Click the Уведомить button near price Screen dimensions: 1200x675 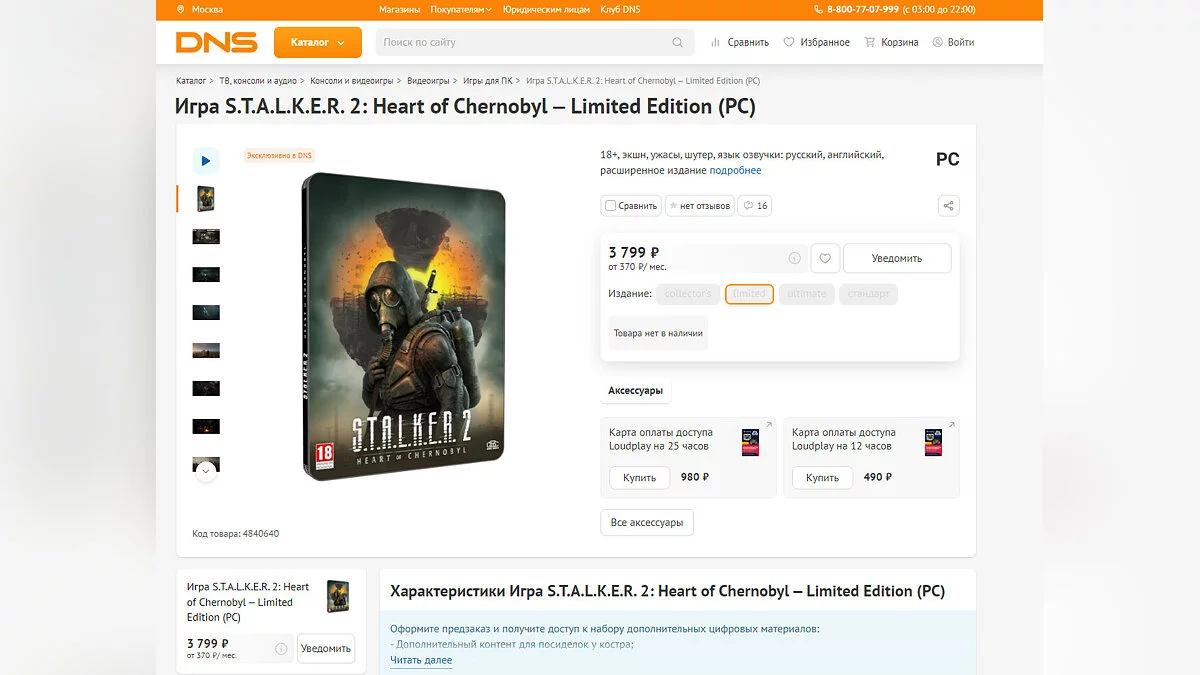click(x=897, y=258)
